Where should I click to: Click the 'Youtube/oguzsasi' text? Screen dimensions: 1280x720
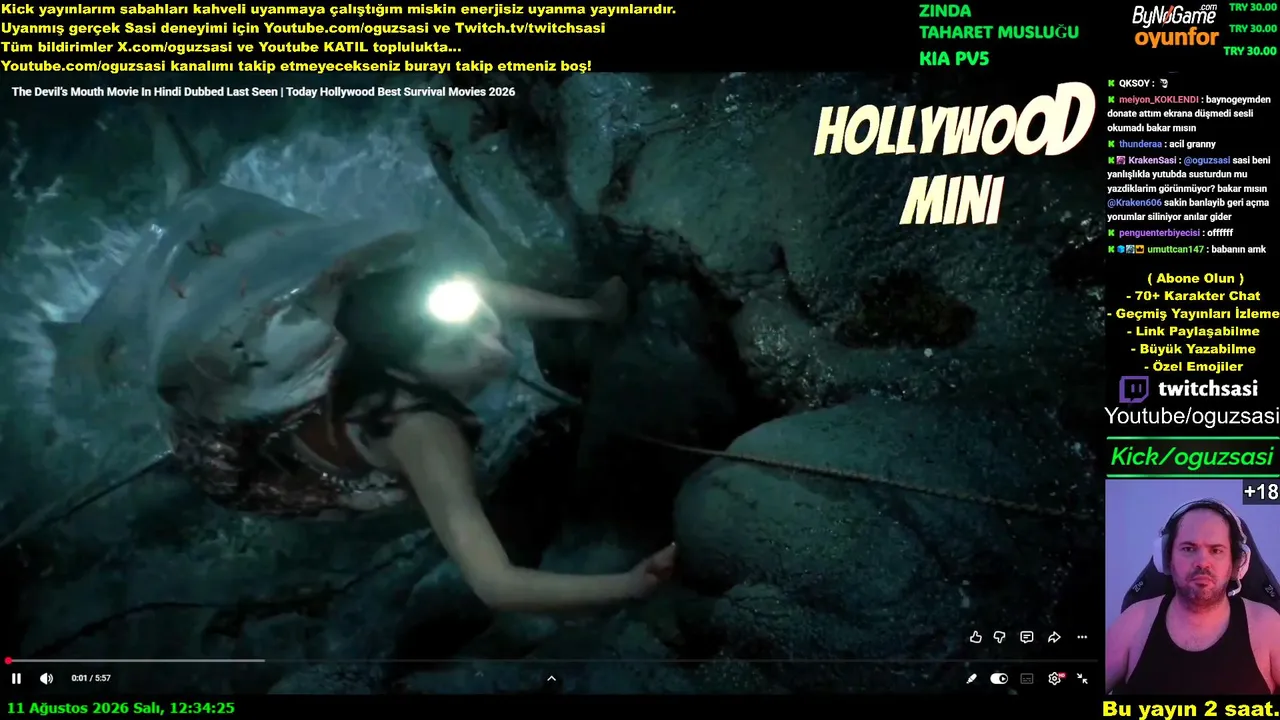[x=1192, y=416]
